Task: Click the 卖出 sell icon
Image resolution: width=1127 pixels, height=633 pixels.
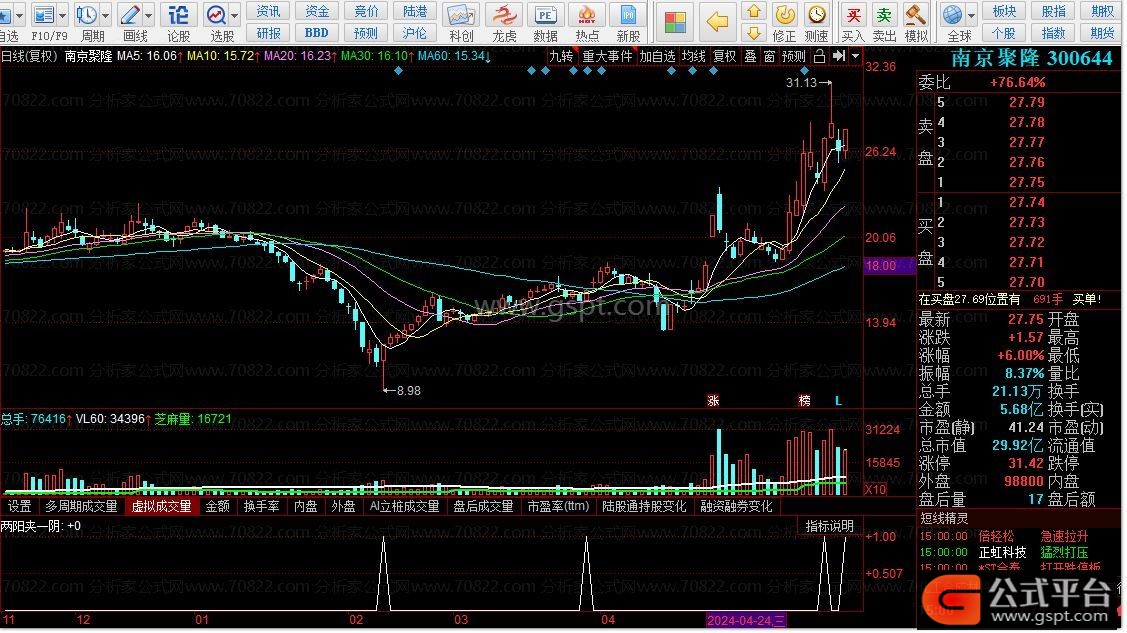Action: [884, 14]
